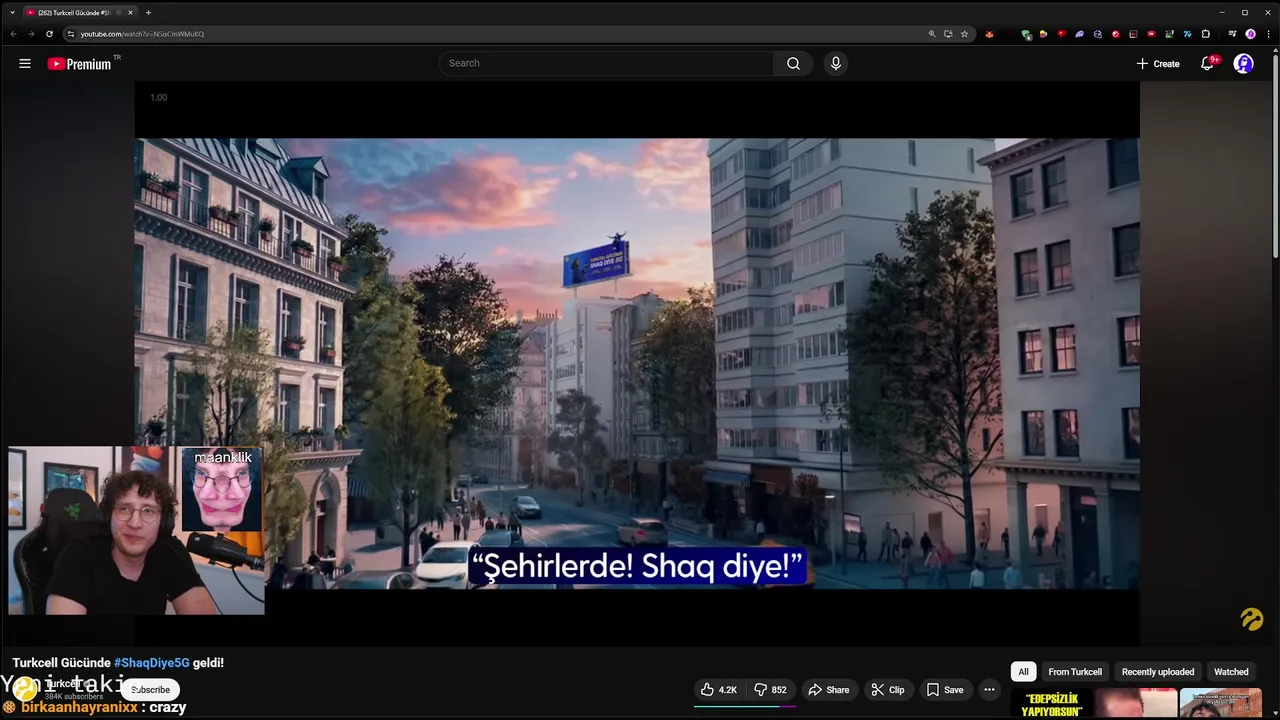Open the Extensions puzzle-piece menu

(x=1205, y=34)
